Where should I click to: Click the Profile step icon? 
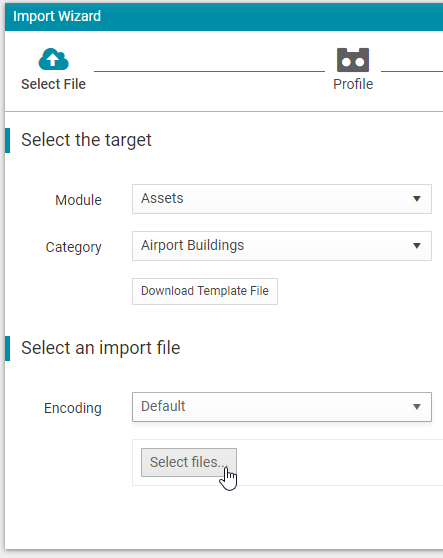pyautogui.click(x=353, y=60)
